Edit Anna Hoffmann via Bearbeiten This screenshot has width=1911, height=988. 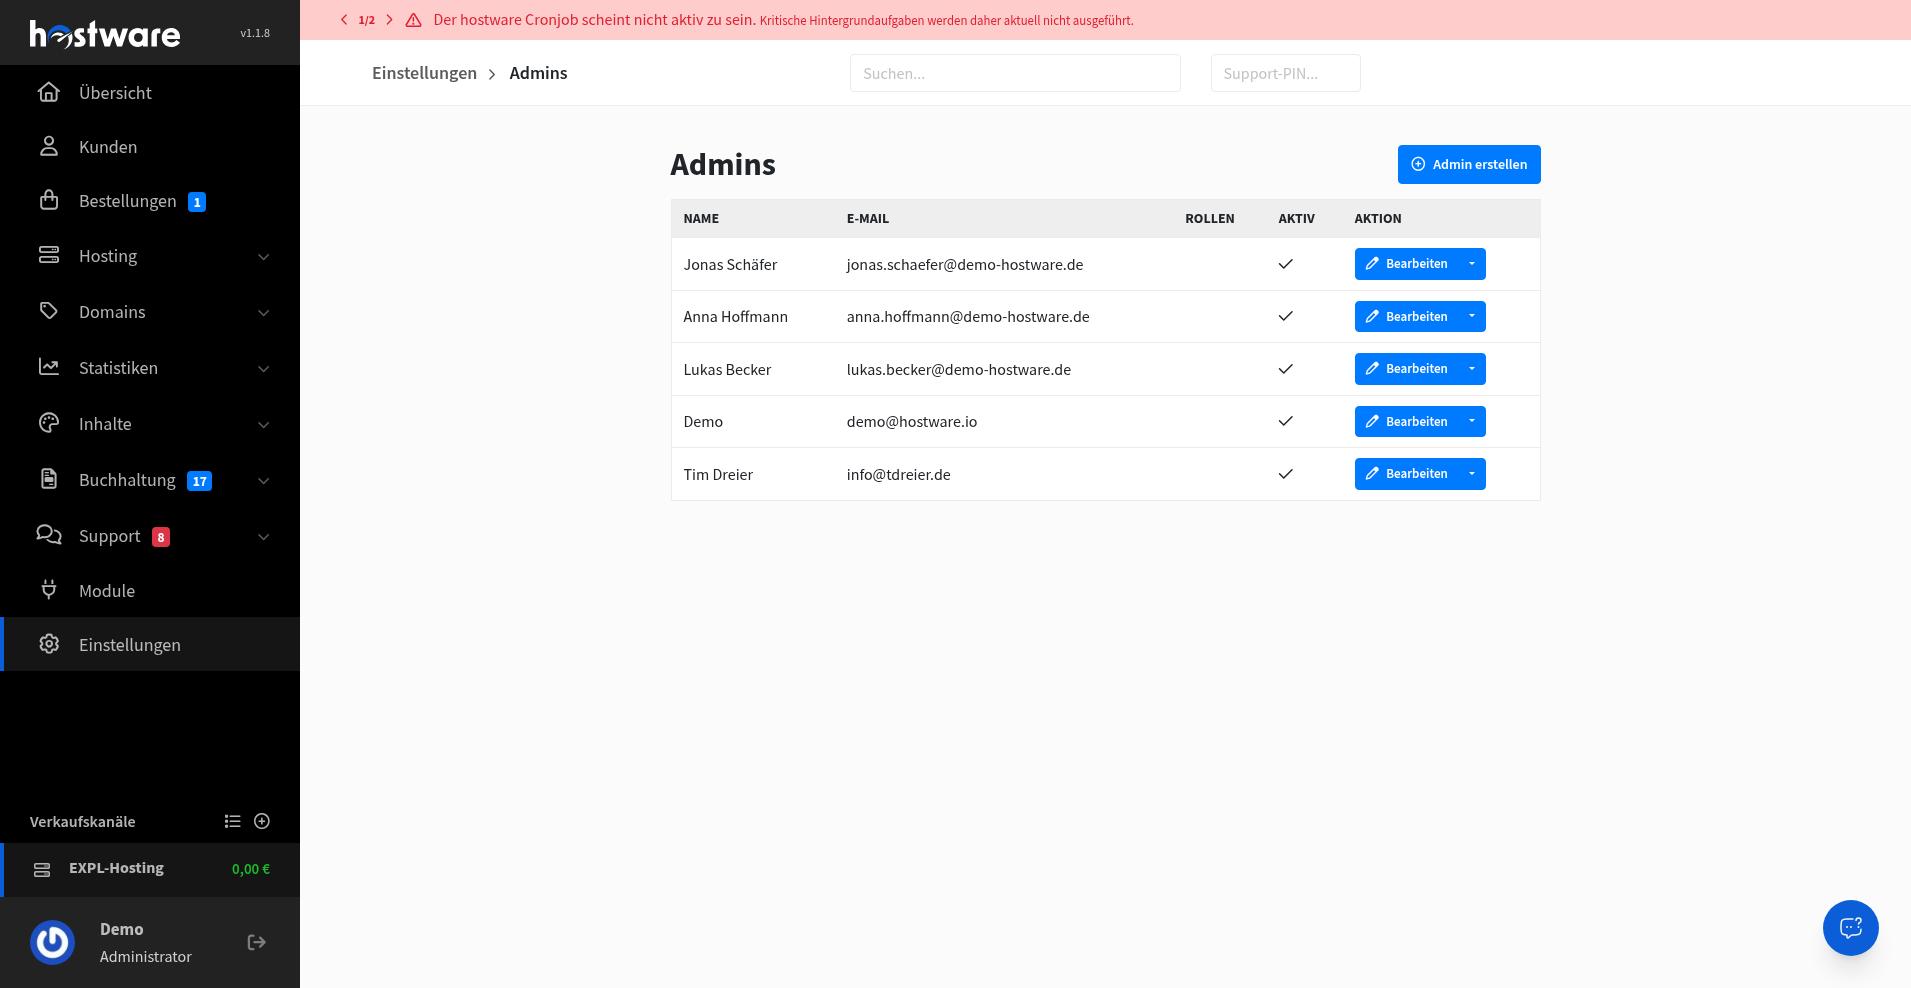tap(1406, 316)
